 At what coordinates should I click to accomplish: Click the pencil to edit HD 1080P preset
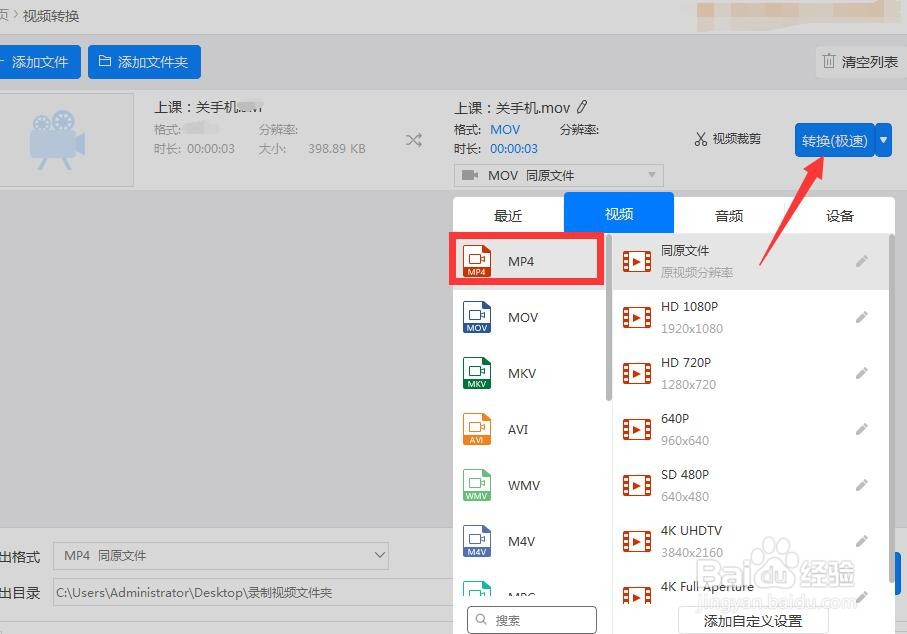point(861,317)
